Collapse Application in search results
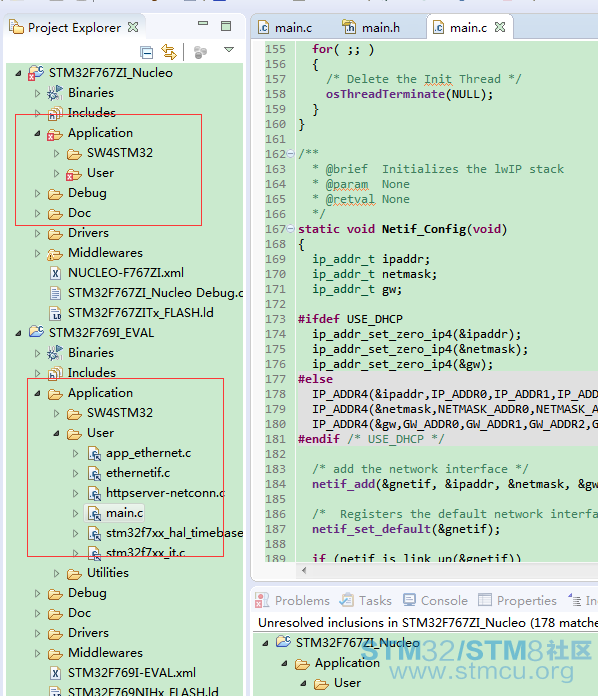The height and width of the screenshot is (696, 598). click(285, 663)
